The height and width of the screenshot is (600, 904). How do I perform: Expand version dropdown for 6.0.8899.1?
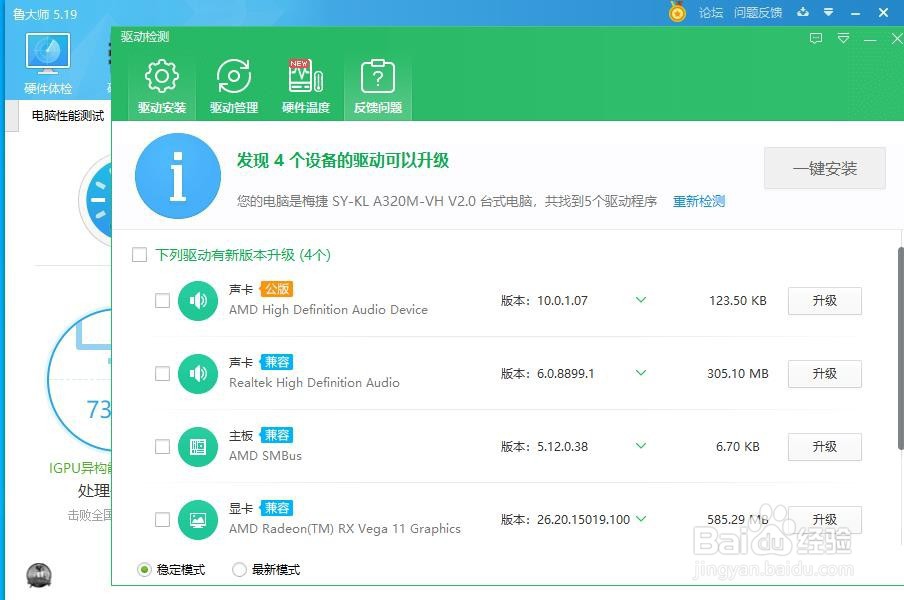pos(641,373)
